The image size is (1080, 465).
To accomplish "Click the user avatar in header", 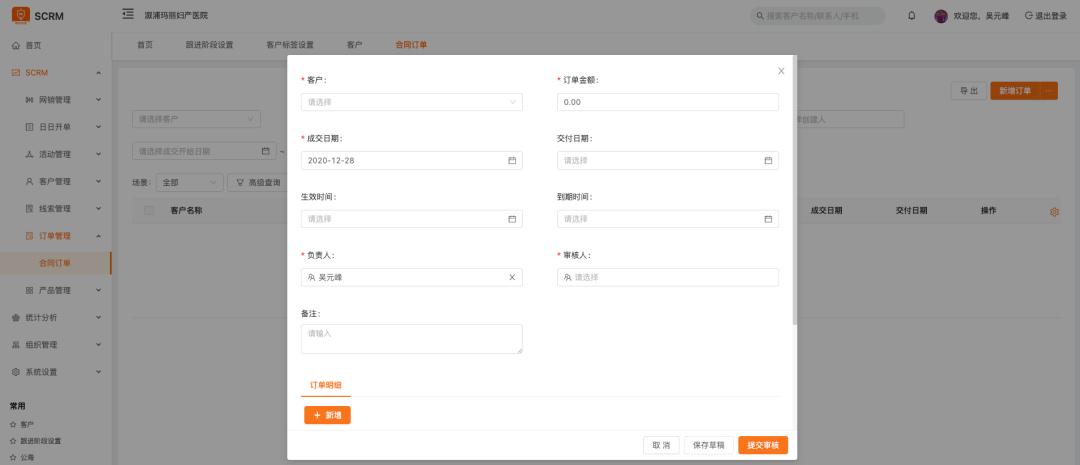I will click(940, 16).
